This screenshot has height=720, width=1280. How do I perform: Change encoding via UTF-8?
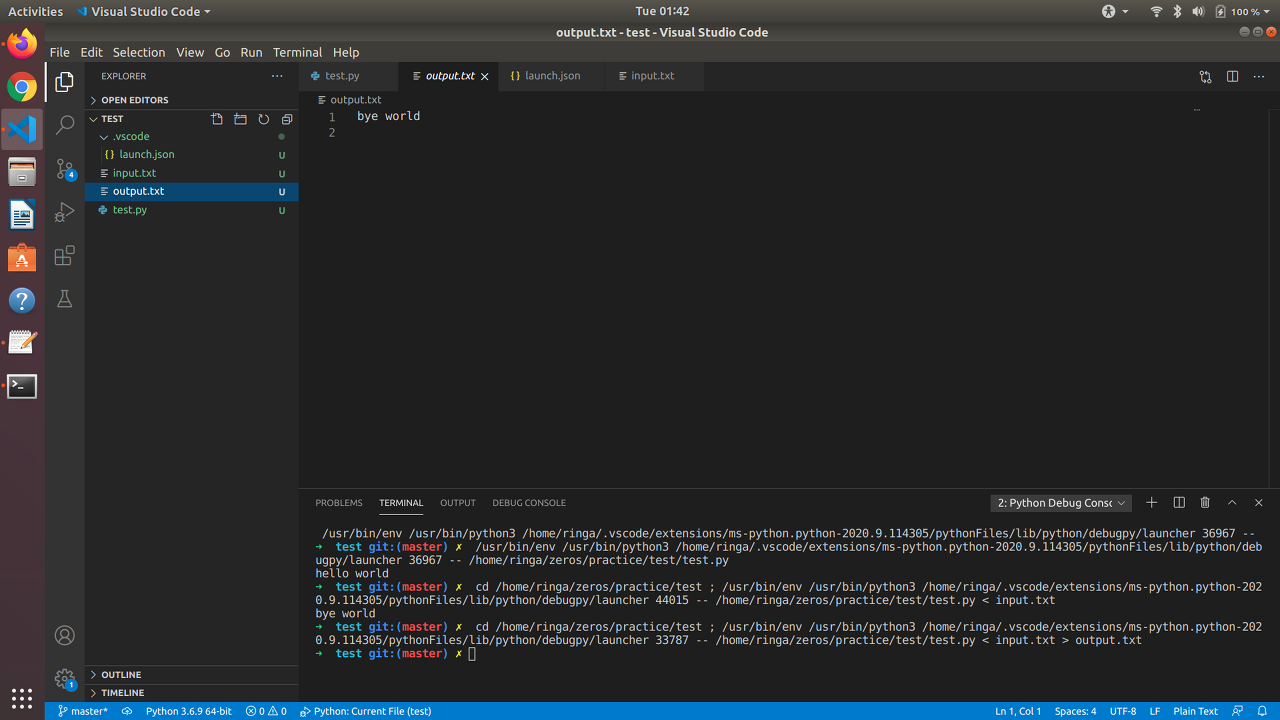point(1123,711)
